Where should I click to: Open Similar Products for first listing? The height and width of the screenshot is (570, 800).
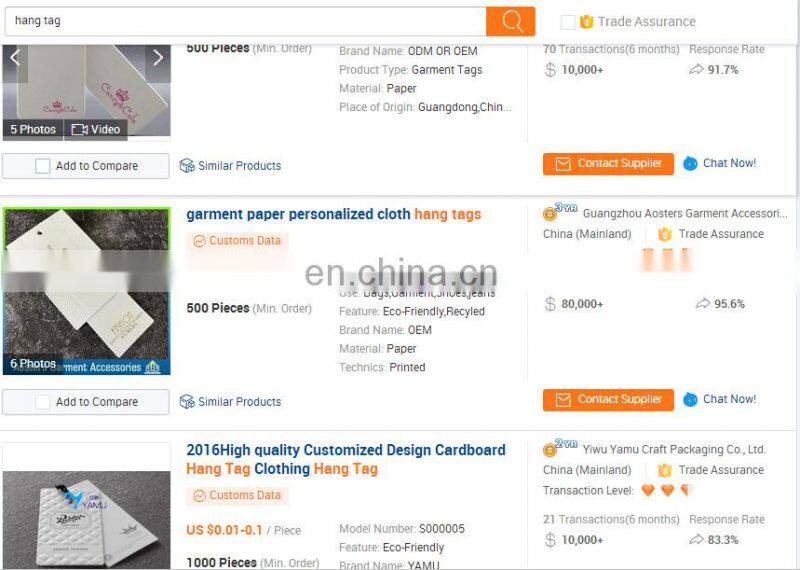coord(230,166)
